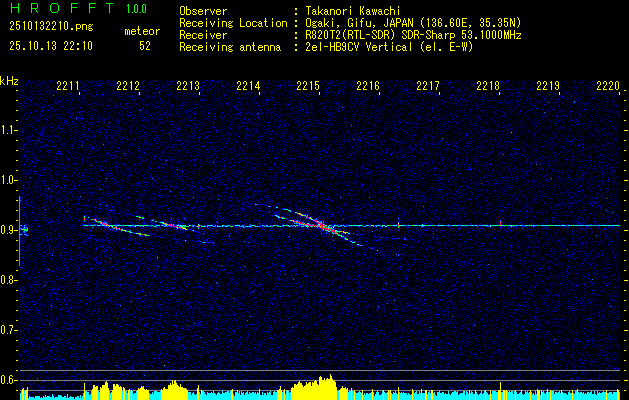The width and height of the screenshot is (629, 400).
Task: Click the observer name Takanori Kawachi
Action: point(353,11)
